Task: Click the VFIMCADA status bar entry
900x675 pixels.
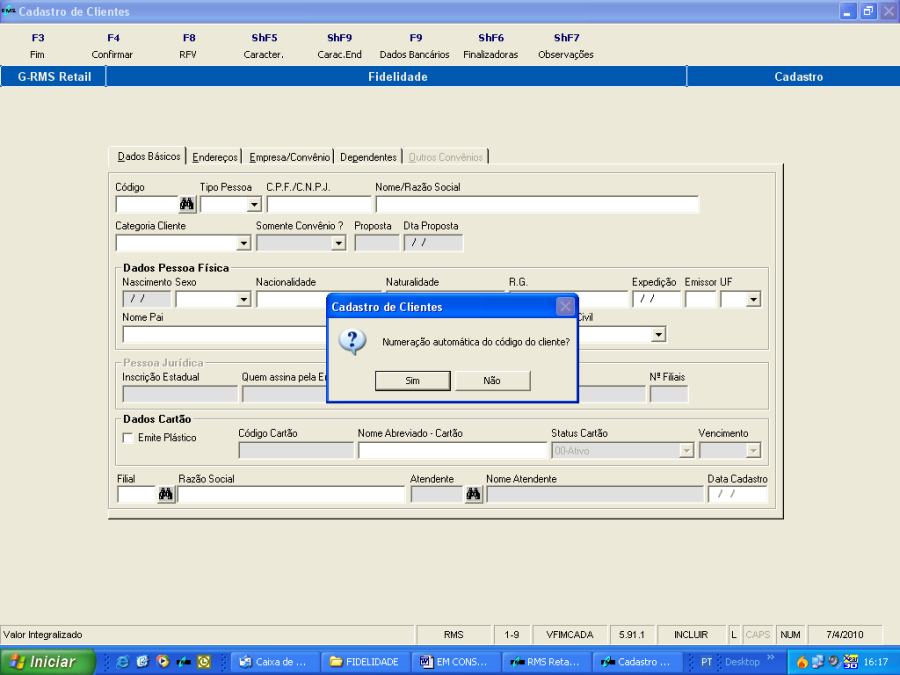Action: pos(569,635)
